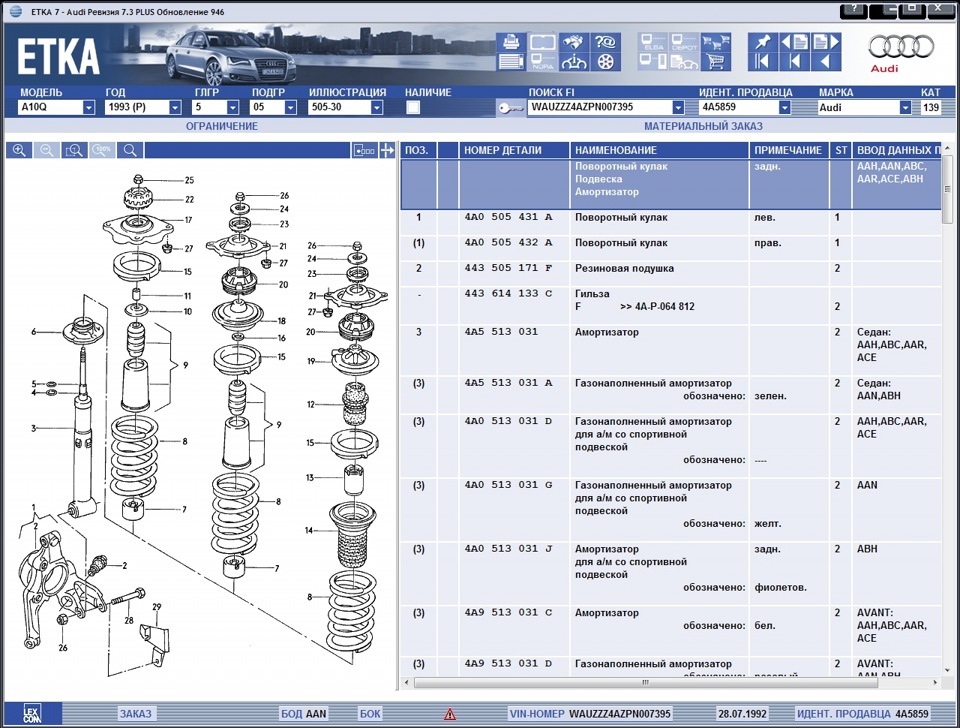Zoom in on the parts illustration
Viewport: 960px width, 728px height.
(19, 150)
